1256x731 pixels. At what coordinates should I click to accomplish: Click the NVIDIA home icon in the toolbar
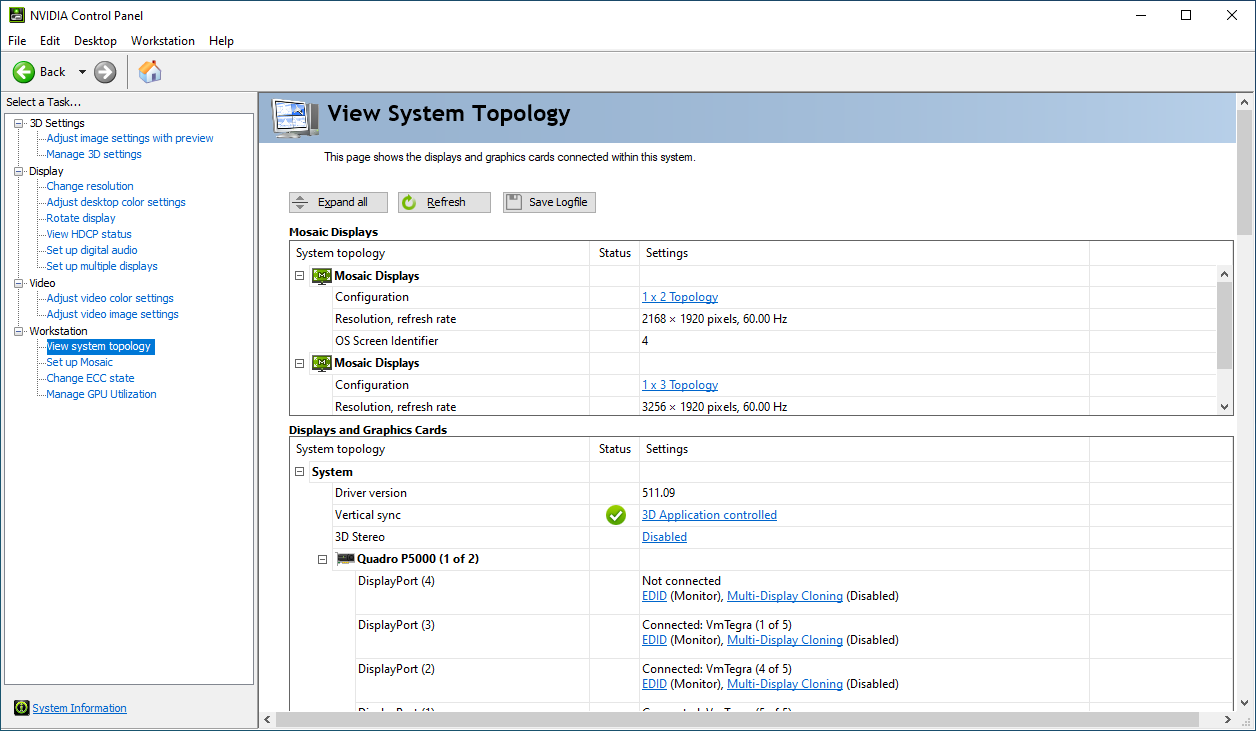click(x=150, y=71)
